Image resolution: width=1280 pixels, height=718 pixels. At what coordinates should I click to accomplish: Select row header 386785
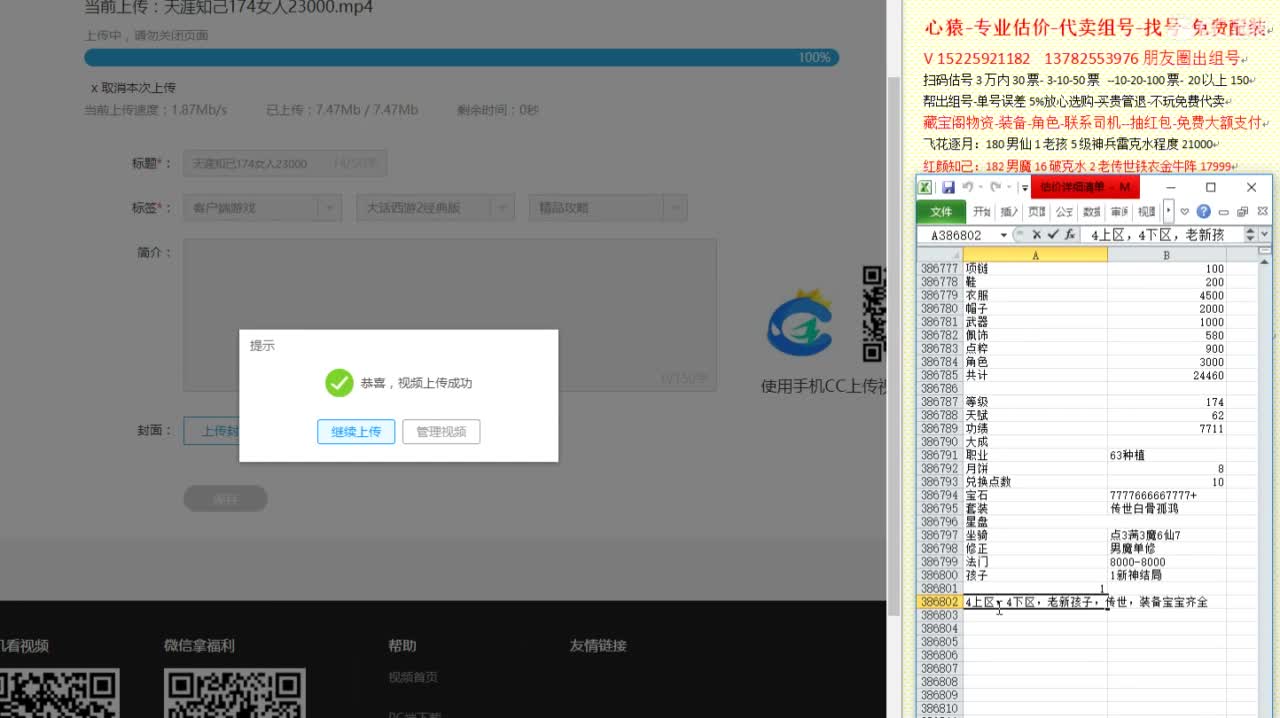click(x=939, y=376)
